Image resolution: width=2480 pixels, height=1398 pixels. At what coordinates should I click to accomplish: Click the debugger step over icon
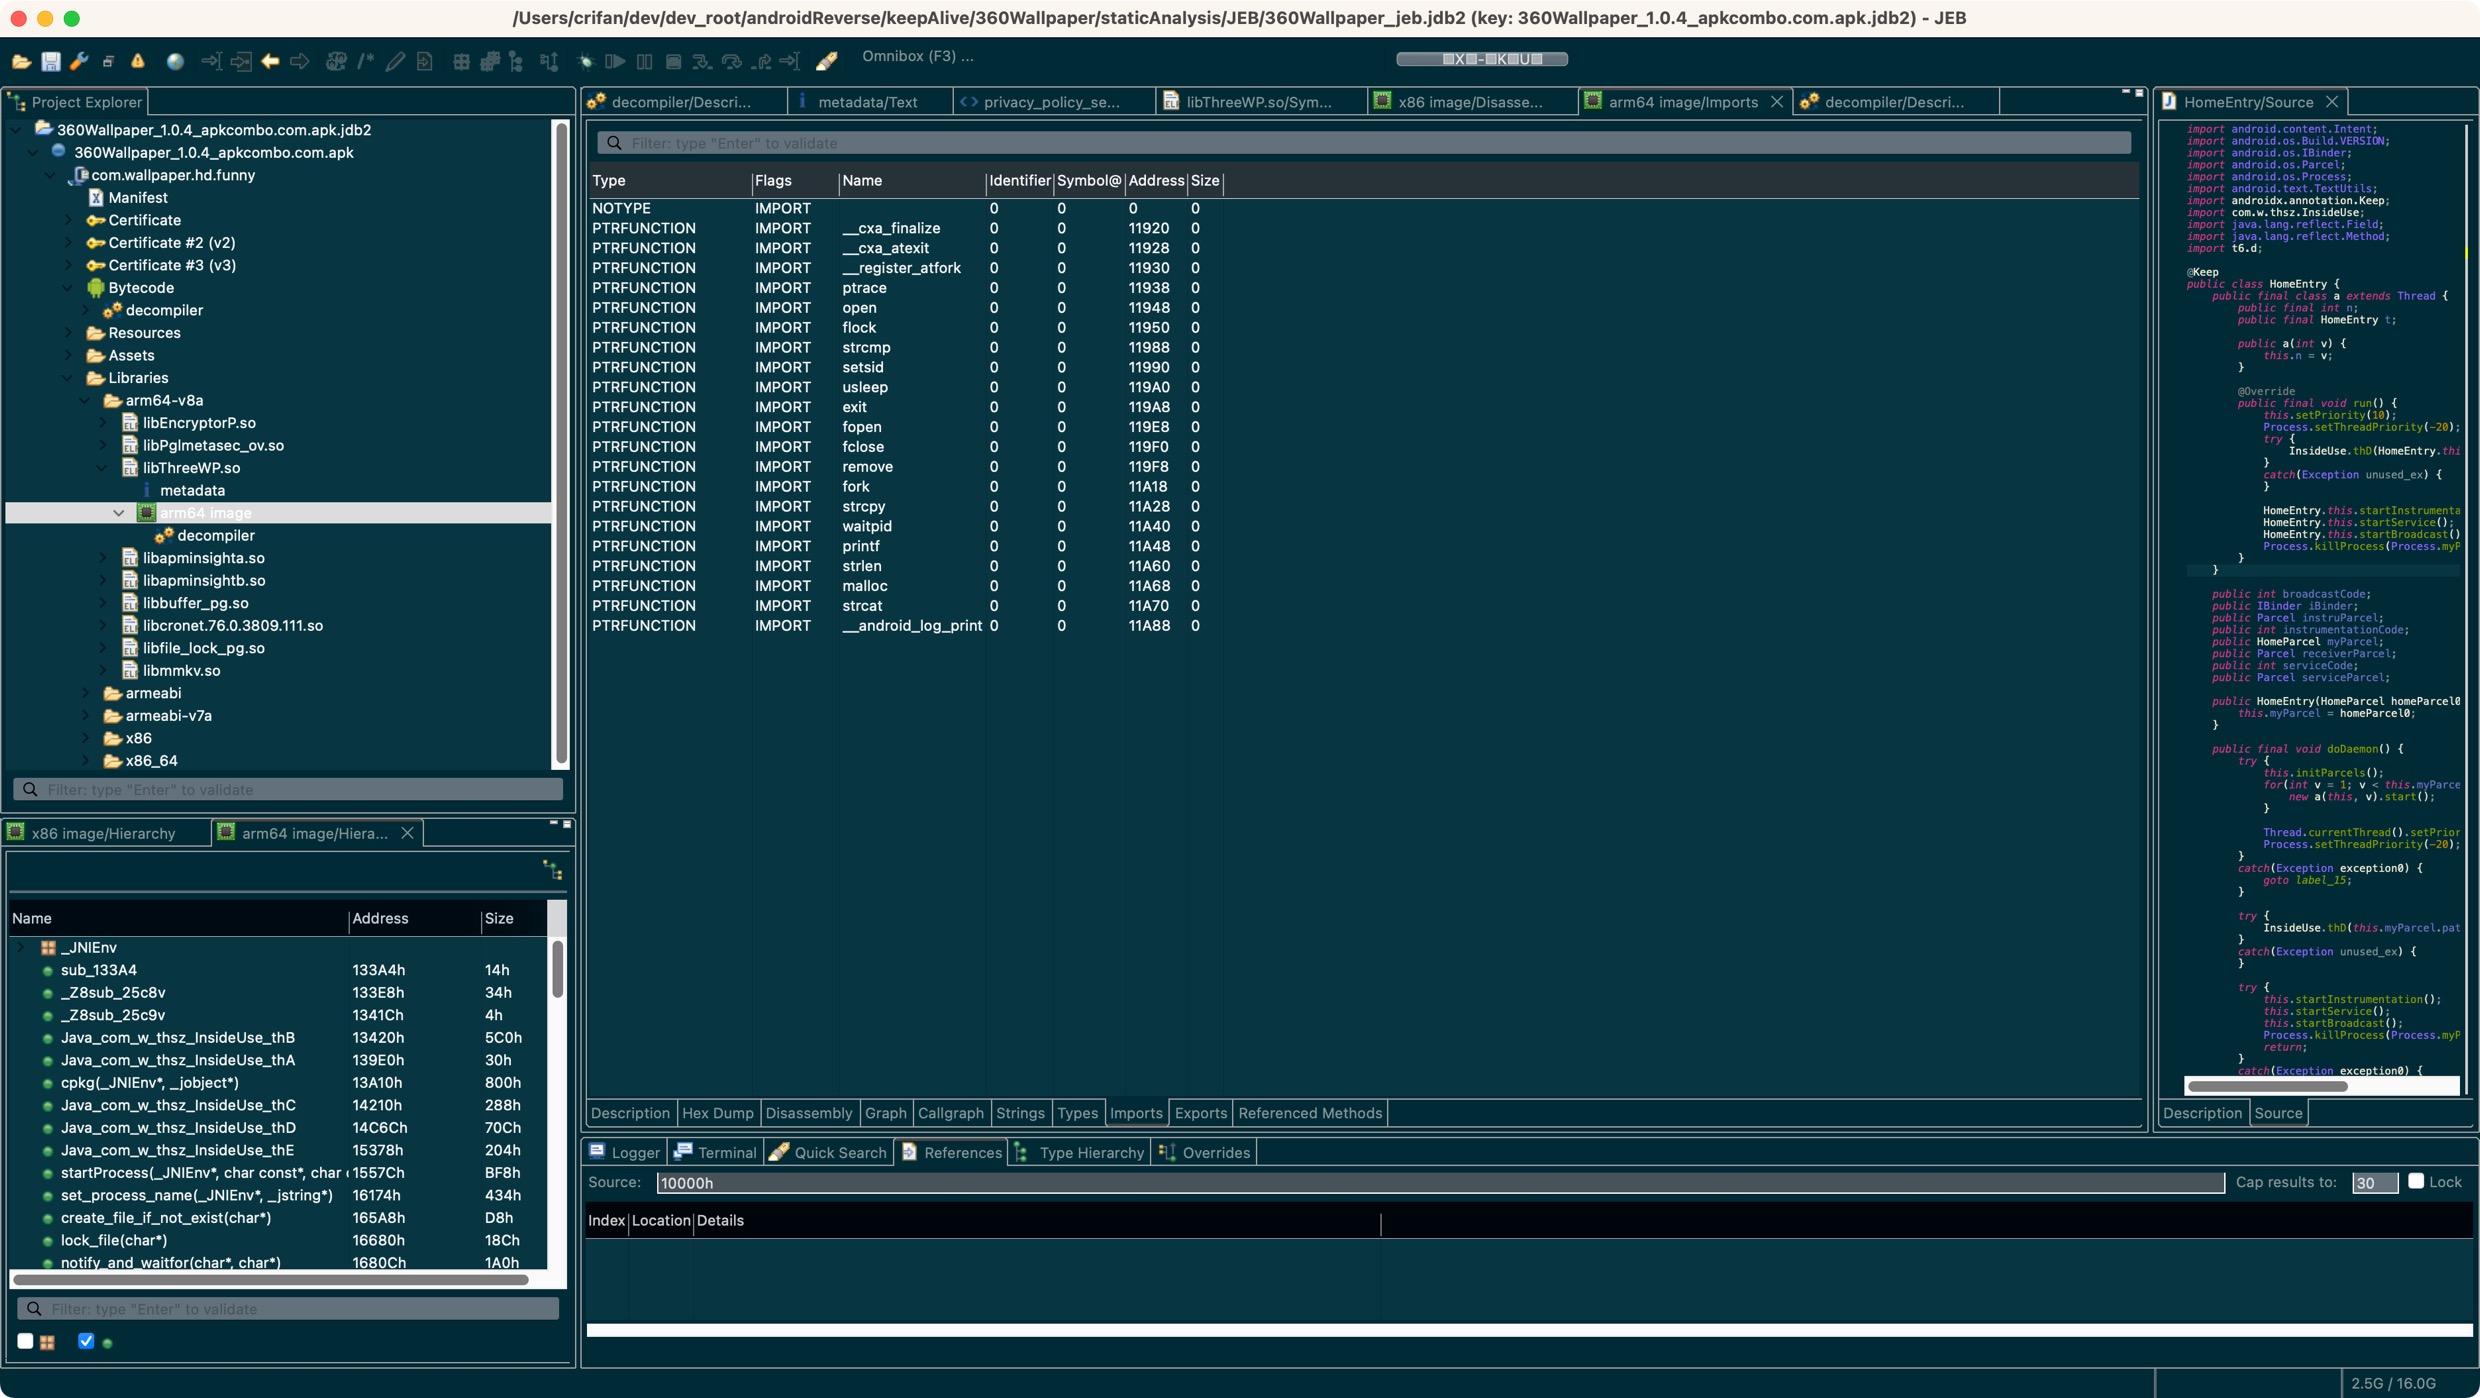click(732, 62)
